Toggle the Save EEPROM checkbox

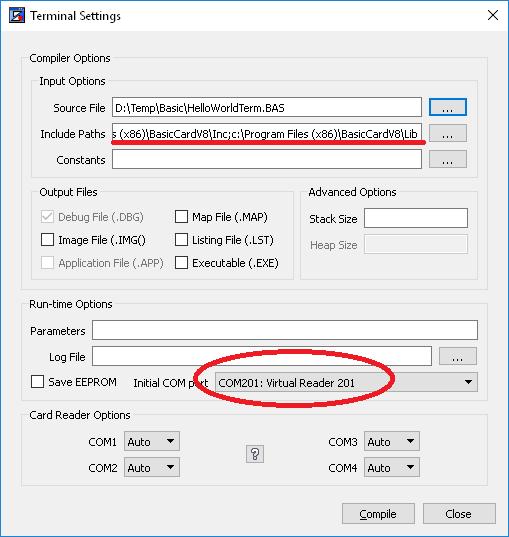pos(37,382)
